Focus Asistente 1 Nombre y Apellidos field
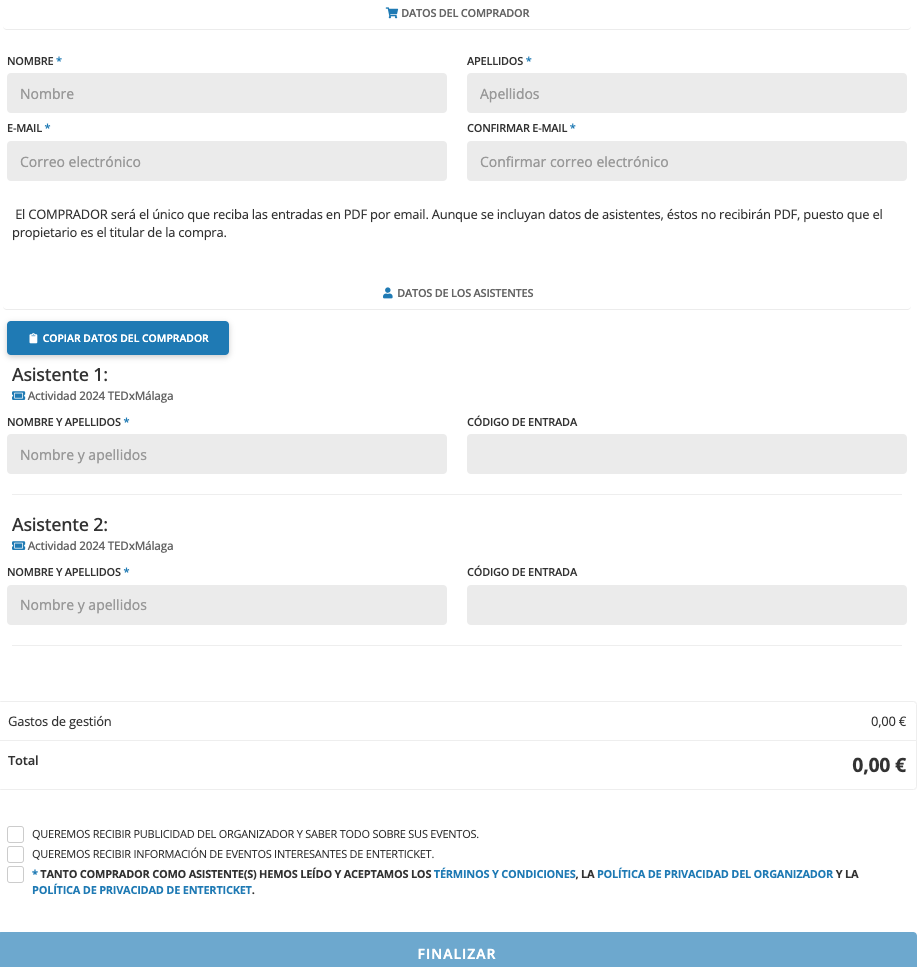919x967 pixels. 227,455
